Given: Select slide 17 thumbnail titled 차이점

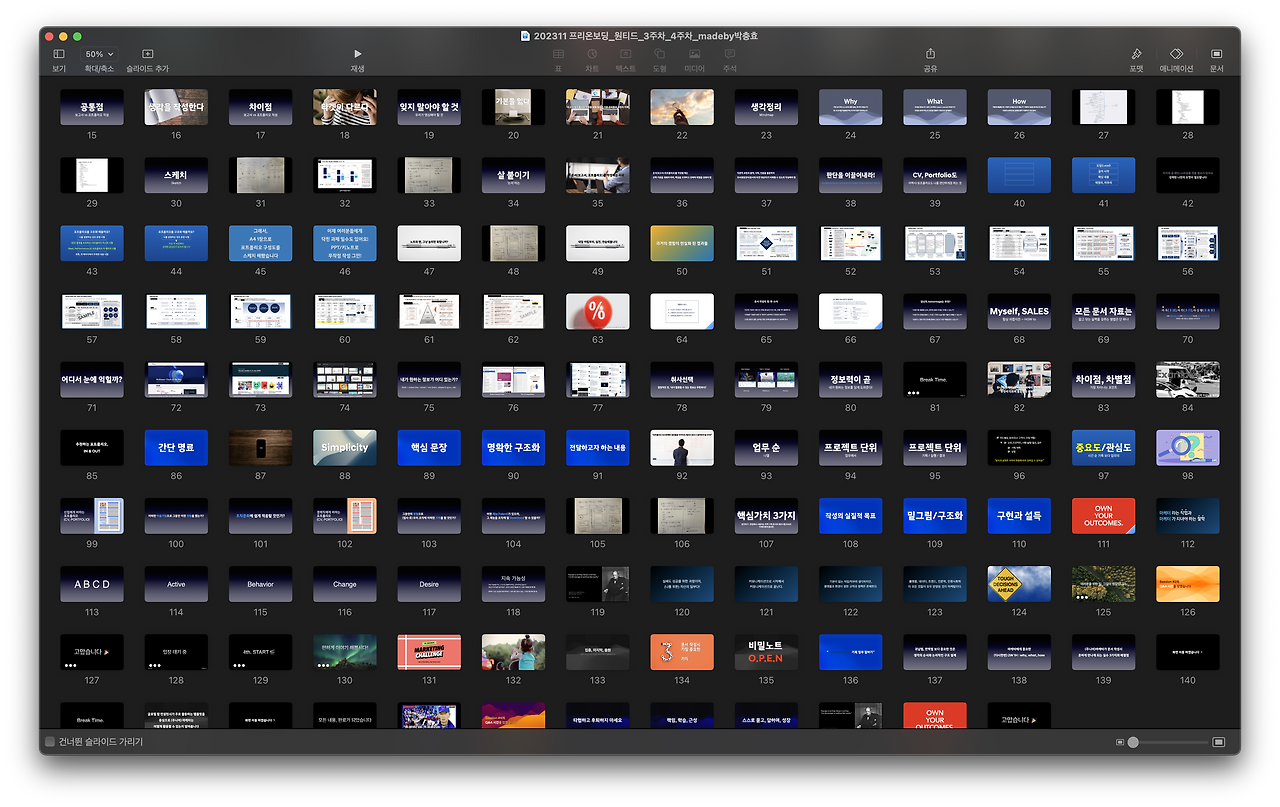Looking at the screenshot, I should point(260,107).
